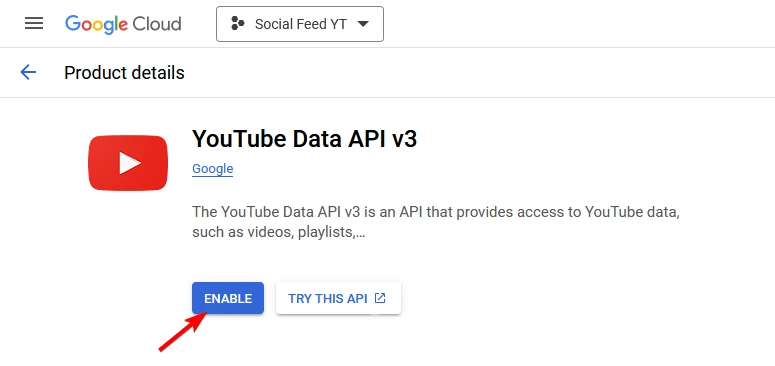Click the Product details heading

click(x=124, y=73)
